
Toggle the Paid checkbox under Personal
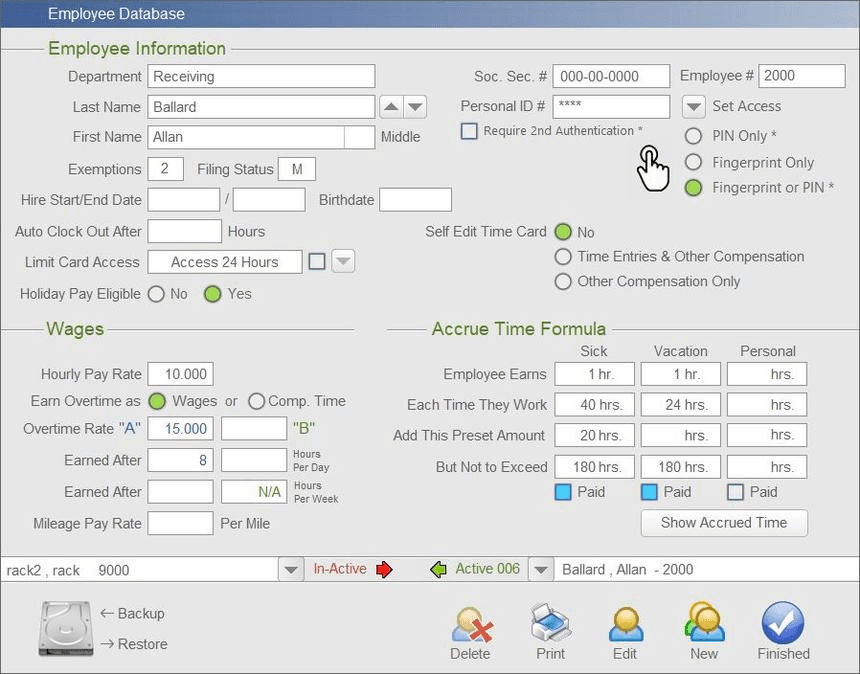[x=735, y=492]
